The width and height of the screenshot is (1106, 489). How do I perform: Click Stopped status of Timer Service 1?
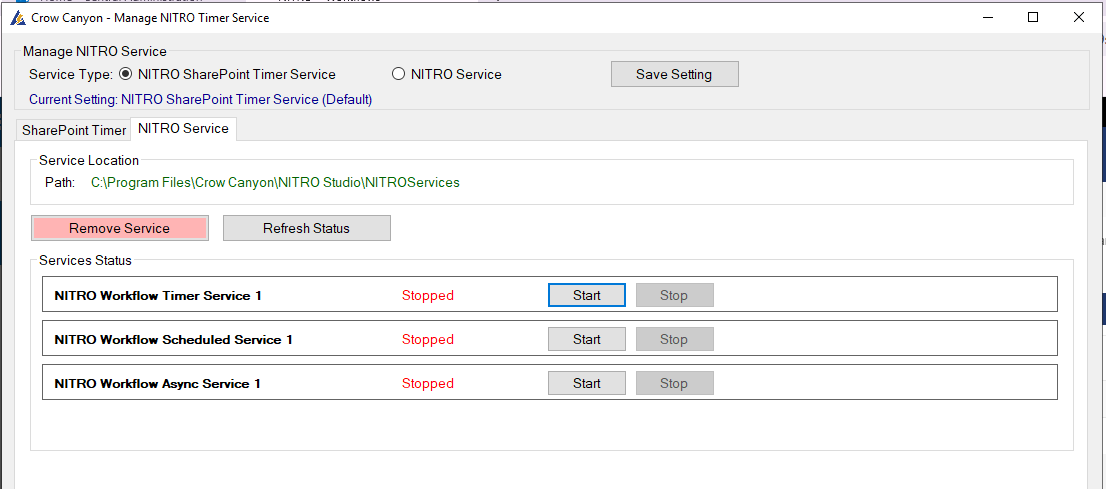427,296
